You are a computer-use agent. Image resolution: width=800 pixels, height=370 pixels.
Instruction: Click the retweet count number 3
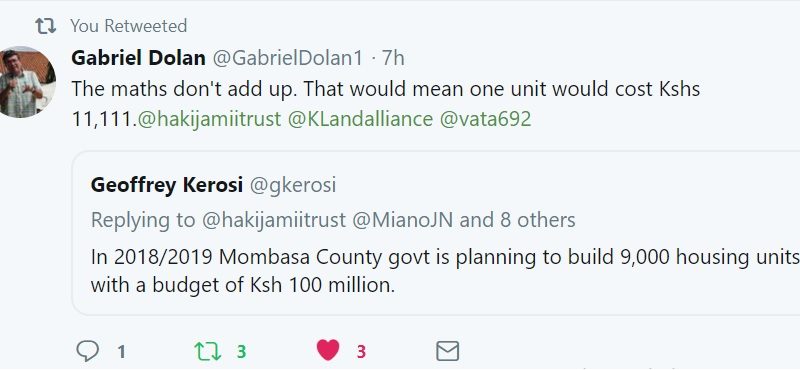pos(241,352)
